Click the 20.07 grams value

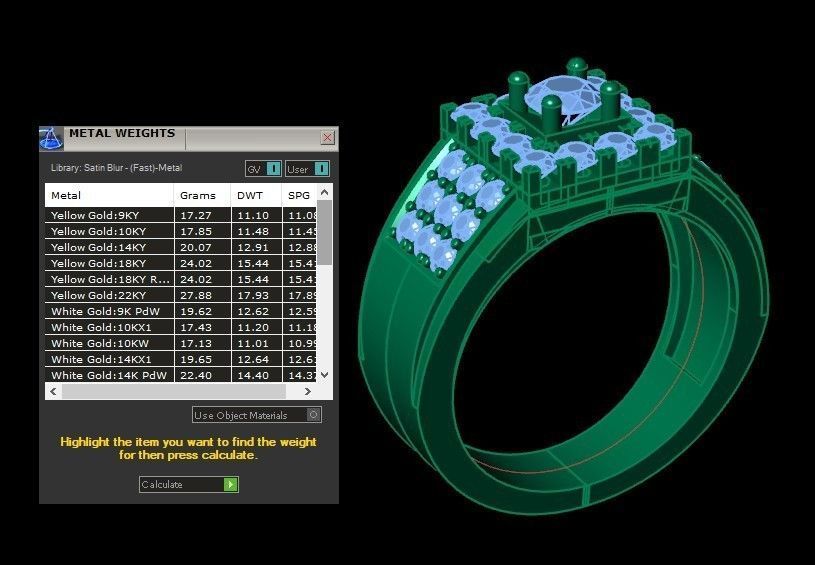[196, 247]
